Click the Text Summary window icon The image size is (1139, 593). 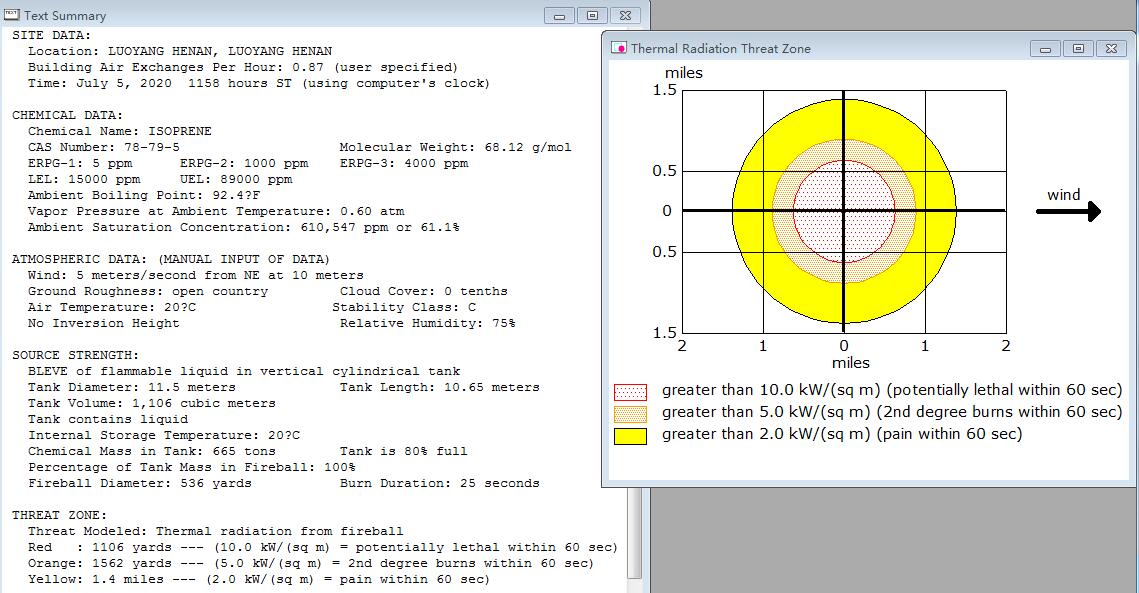12,15
